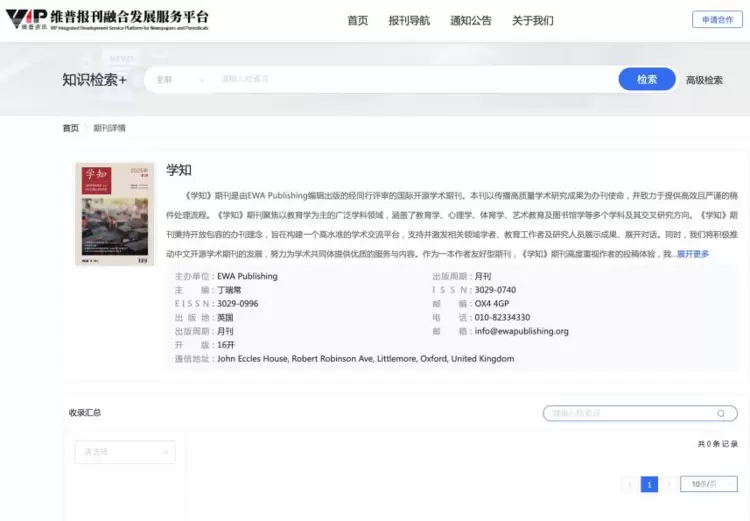Open the 高级检索 advanced search link

[x=704, y=80]
